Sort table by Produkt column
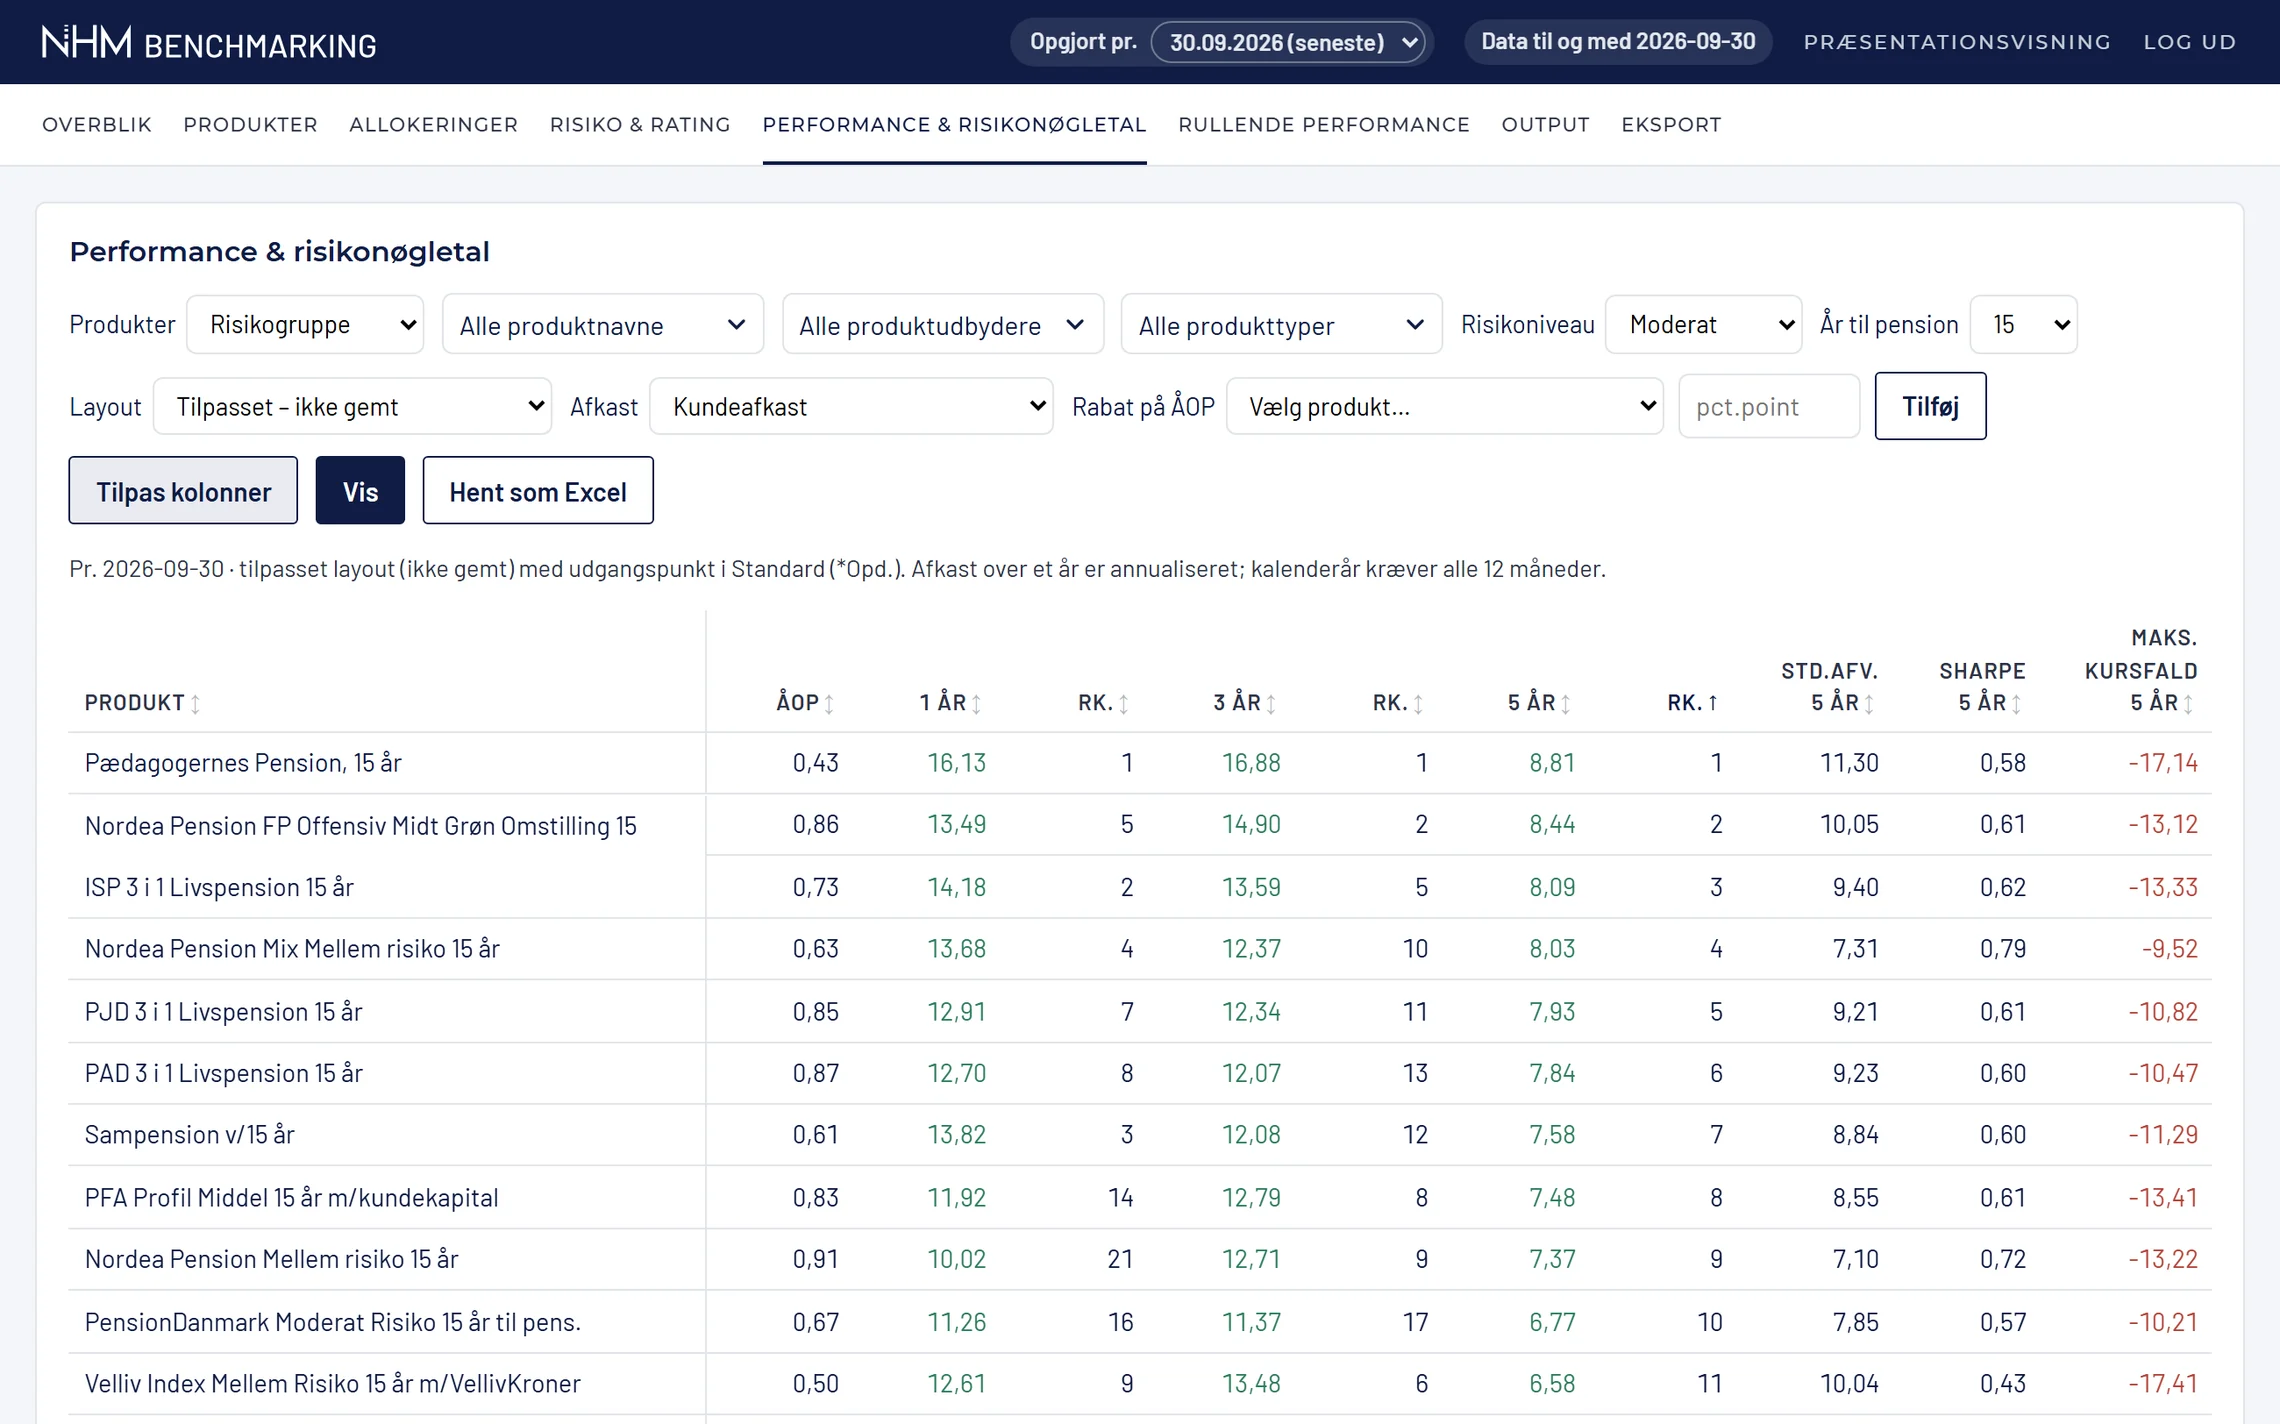The image size is (2280, 1424). point(142,703)
